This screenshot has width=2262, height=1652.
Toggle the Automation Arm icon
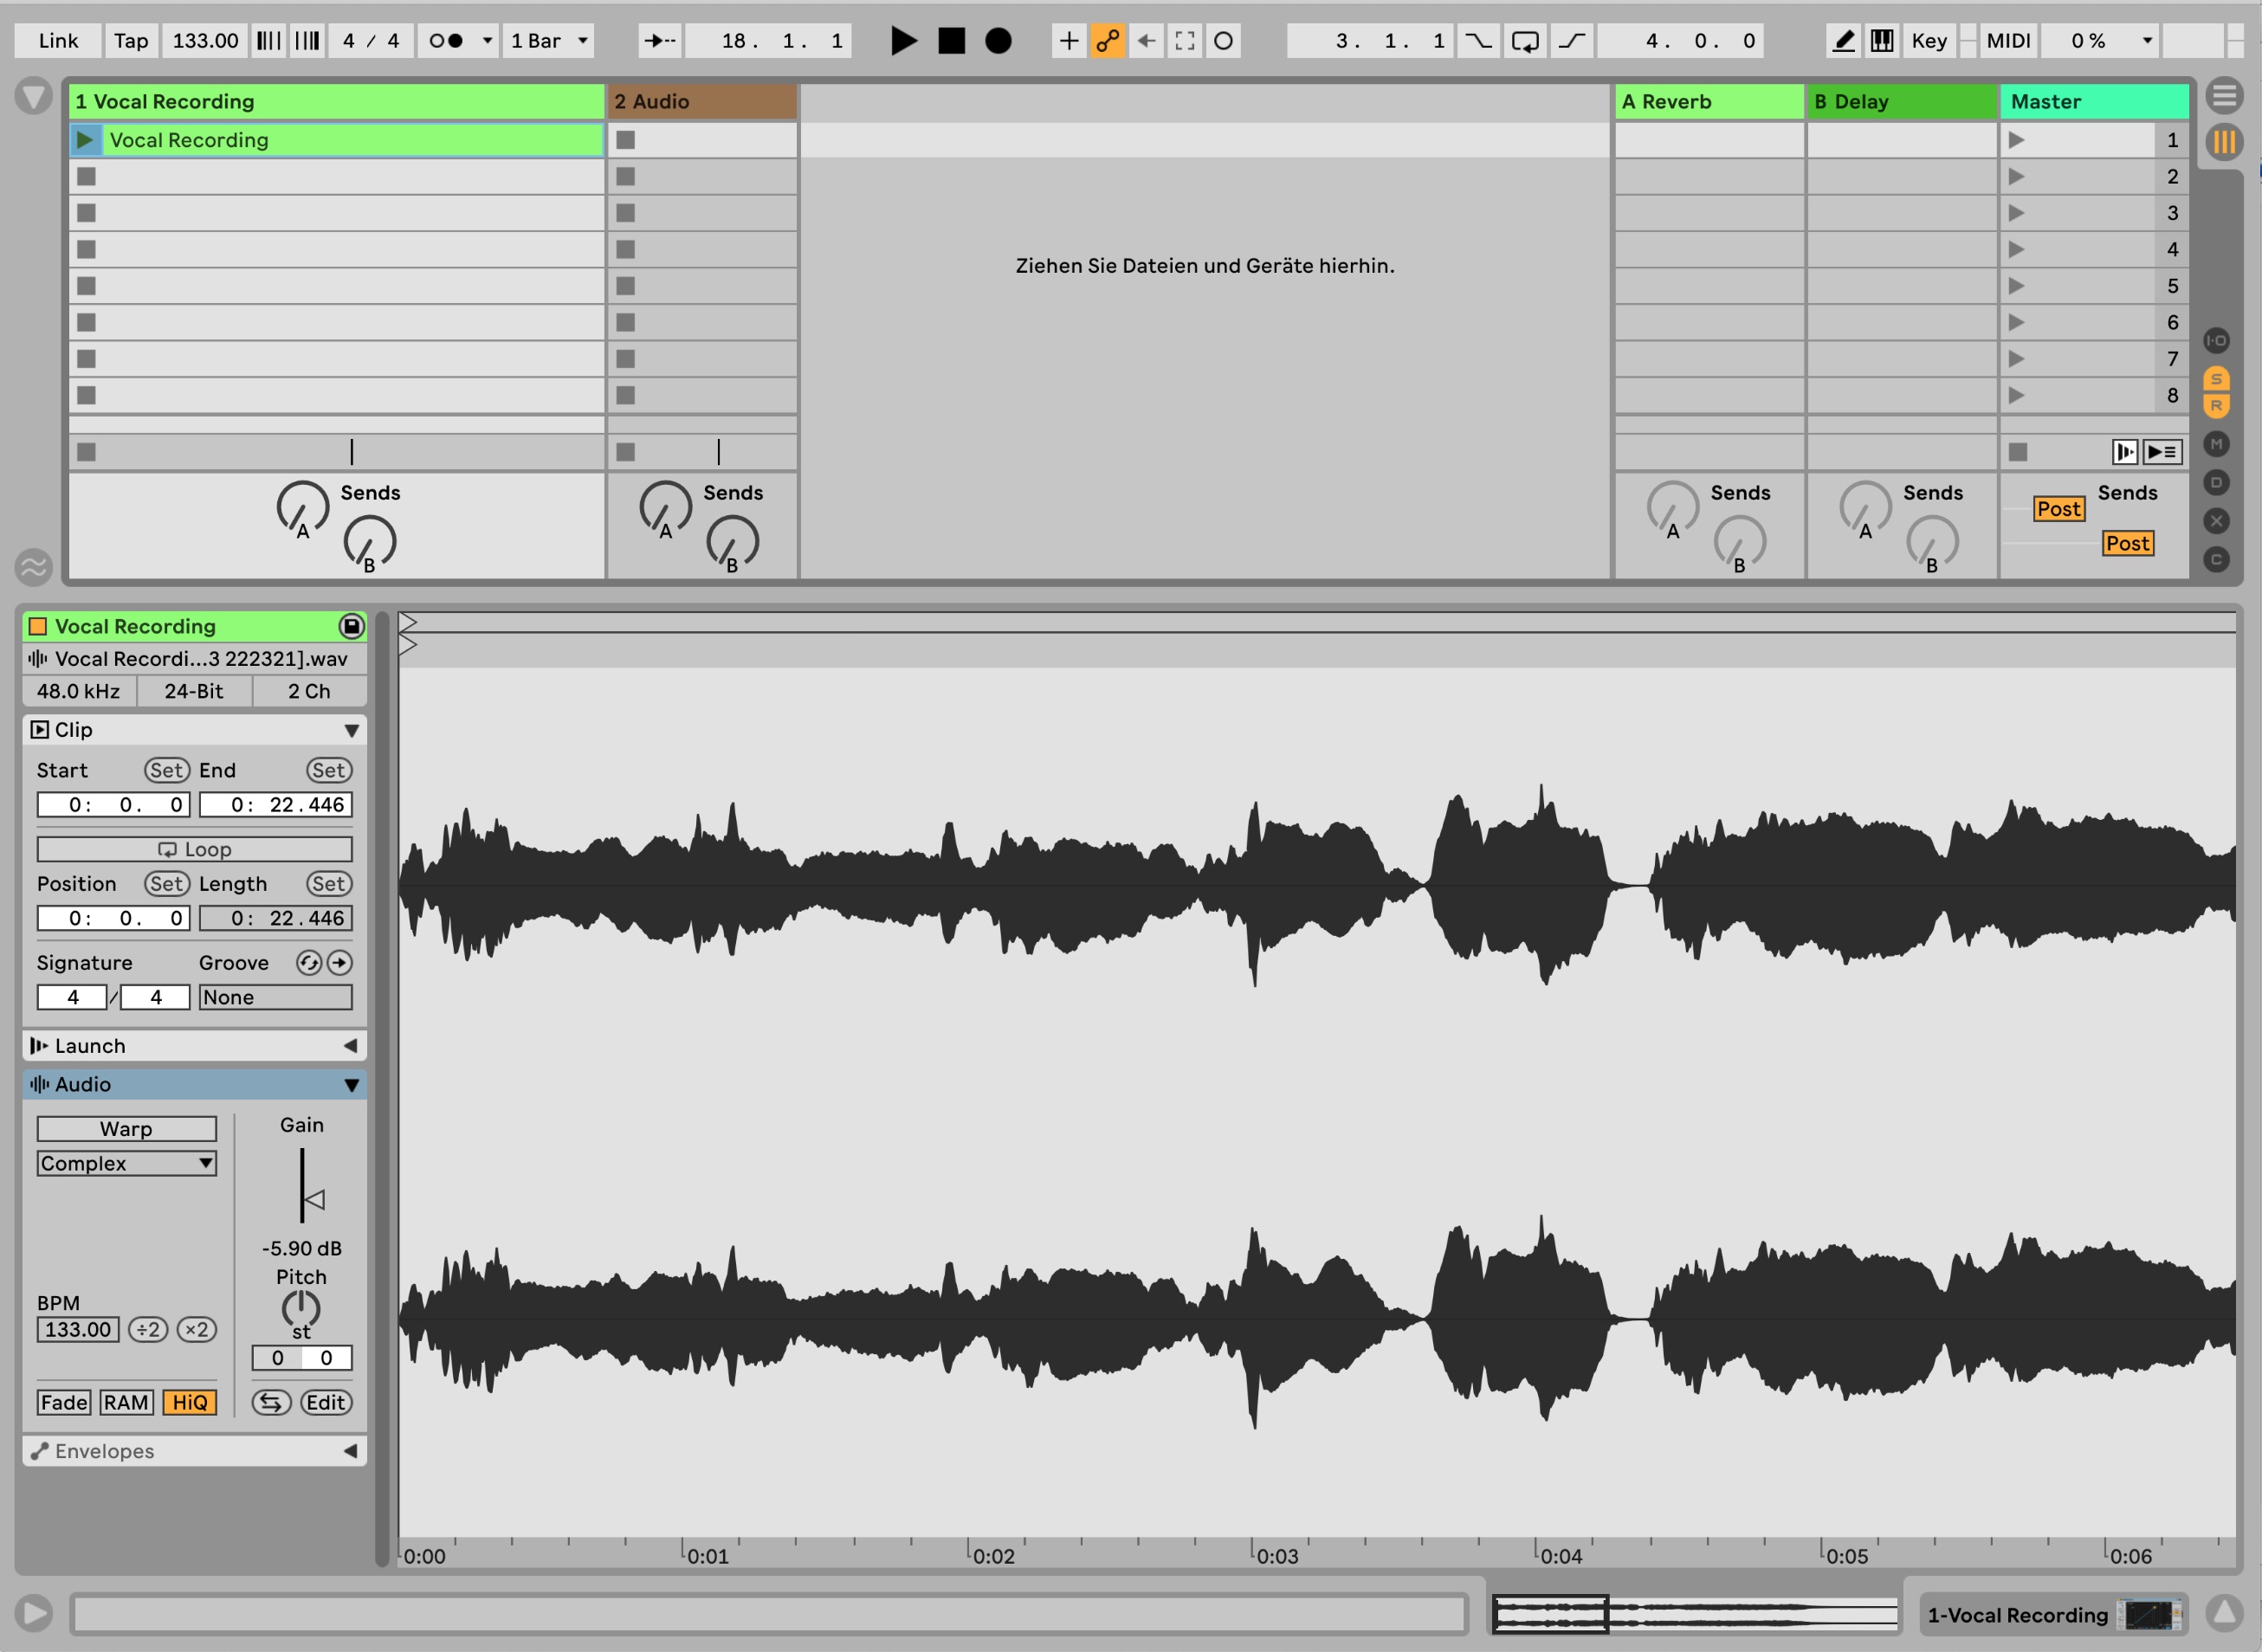1107,41
